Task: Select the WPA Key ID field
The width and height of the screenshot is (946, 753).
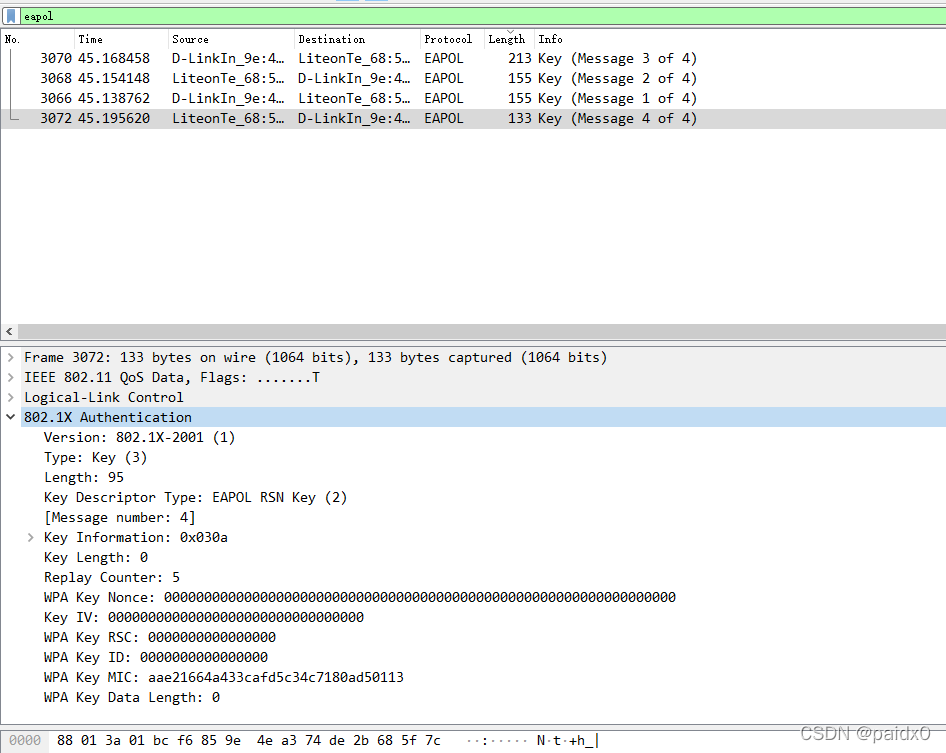Action: pos(156,657)
